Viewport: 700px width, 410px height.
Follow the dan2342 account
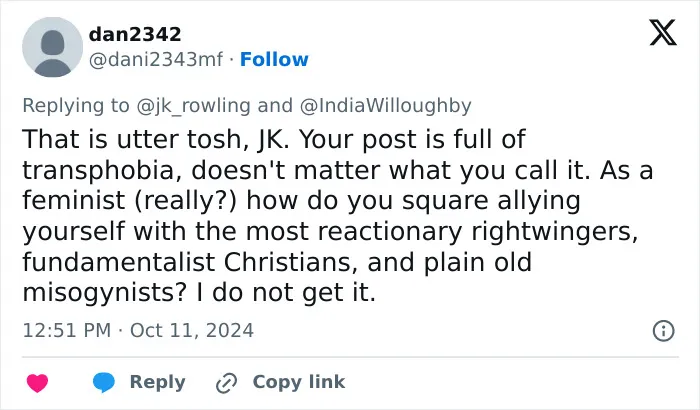(274, 59)
